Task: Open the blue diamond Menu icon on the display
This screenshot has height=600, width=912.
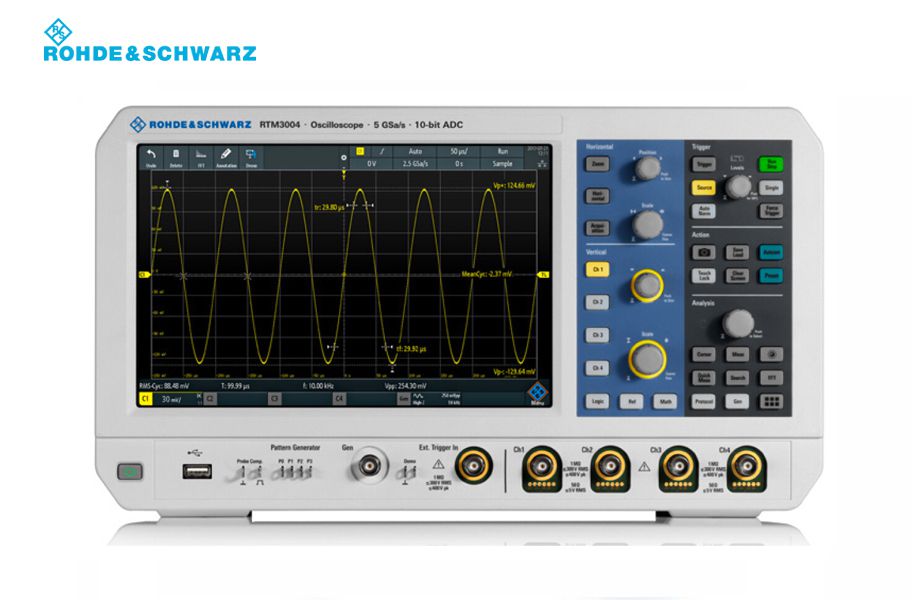Action: [x=538, y=392]
